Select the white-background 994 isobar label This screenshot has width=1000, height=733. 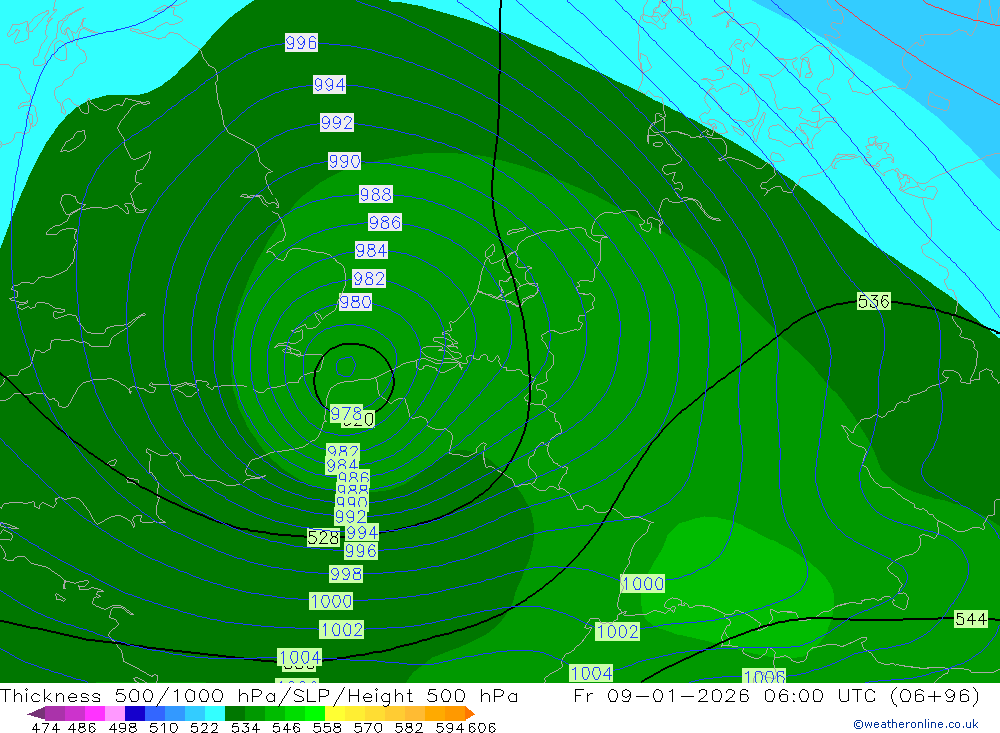click(329, 84)
